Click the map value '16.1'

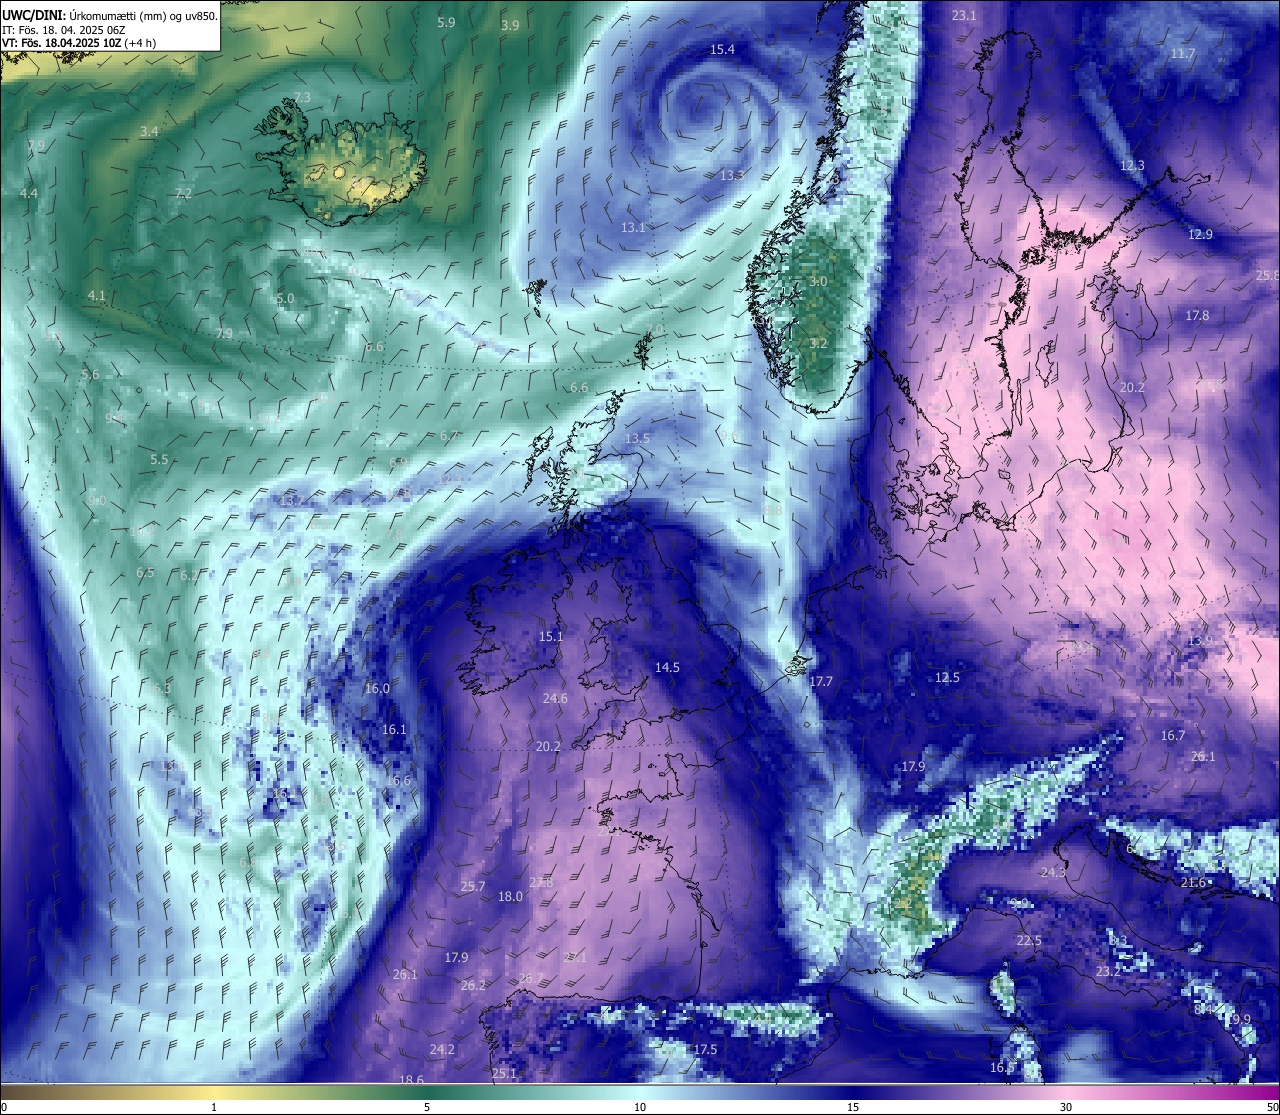click(394, 729)
